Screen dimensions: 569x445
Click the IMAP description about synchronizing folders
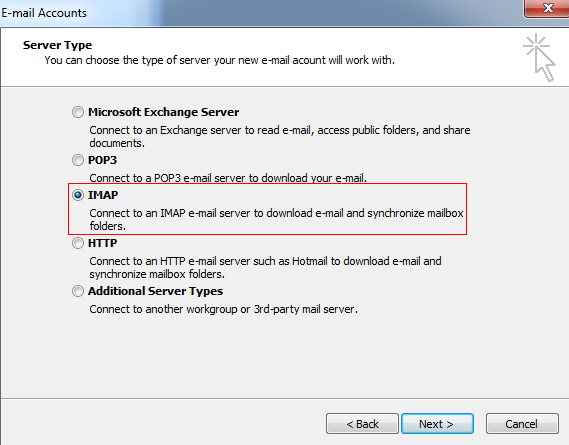click(277, 219)
